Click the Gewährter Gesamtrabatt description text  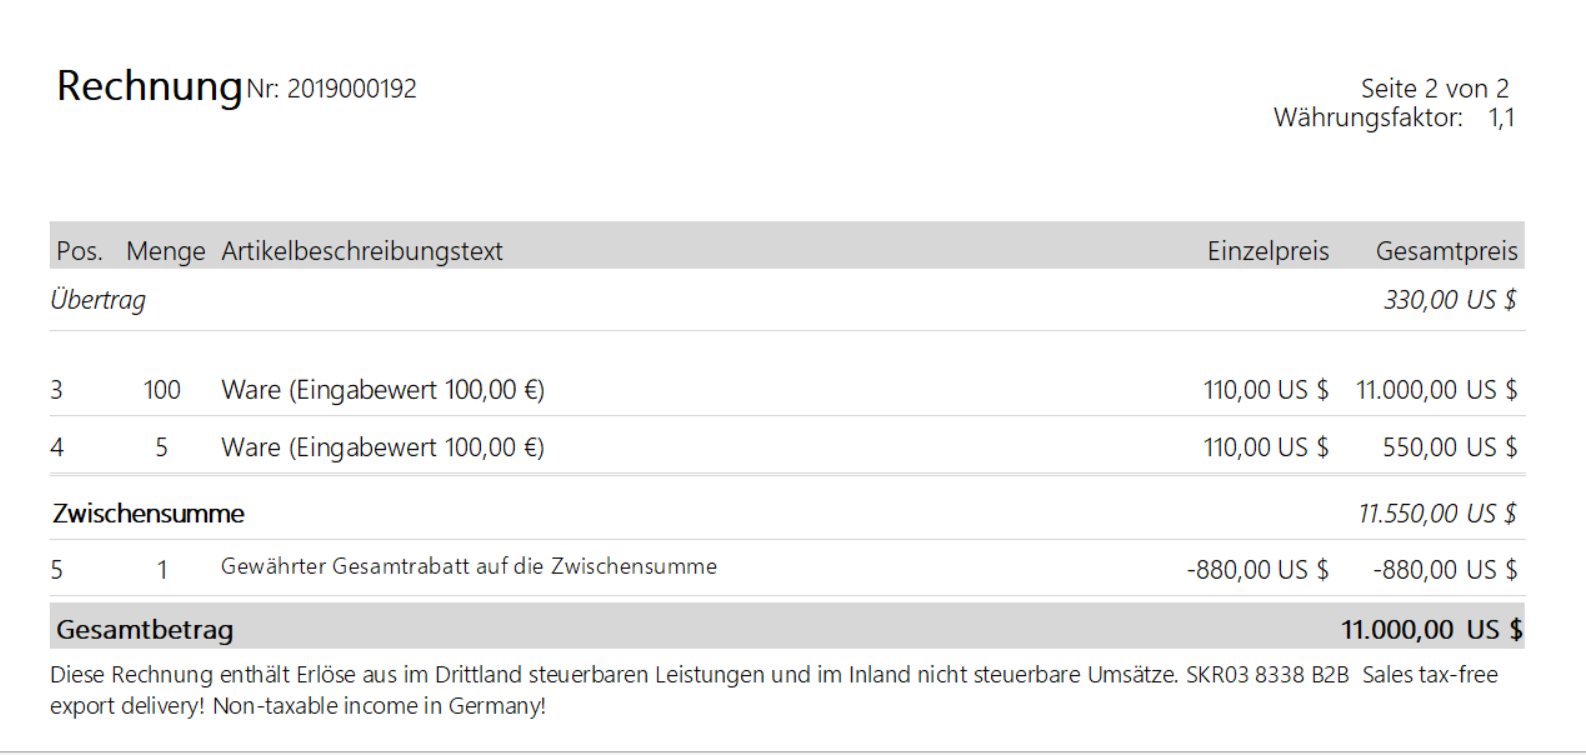469,567
